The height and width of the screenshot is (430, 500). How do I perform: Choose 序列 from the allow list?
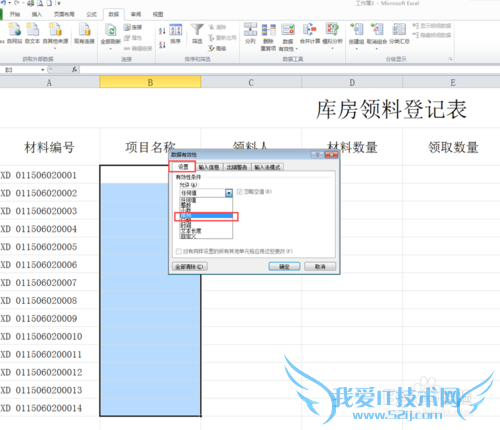tap(206, 216)
